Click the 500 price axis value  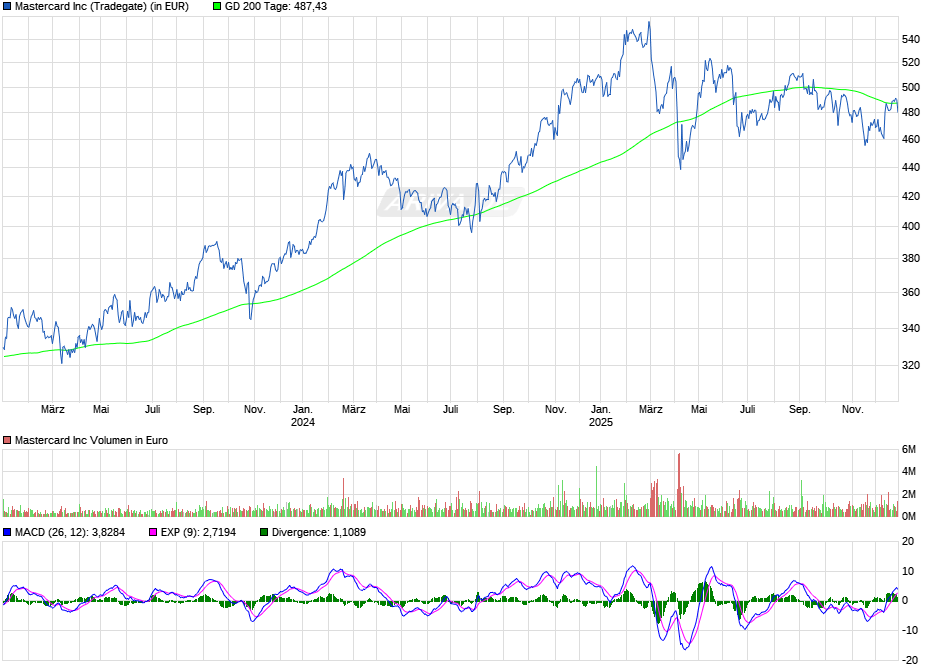pyautogui.click(x=911, y=87)
